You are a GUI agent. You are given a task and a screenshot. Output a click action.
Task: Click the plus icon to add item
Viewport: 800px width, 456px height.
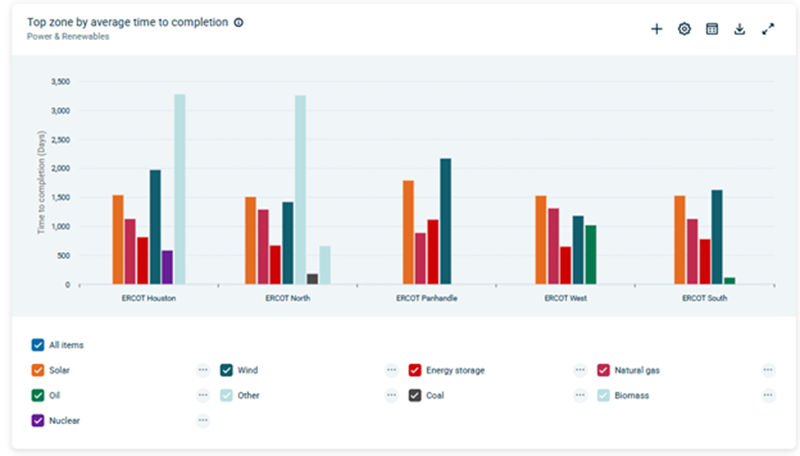656,29
